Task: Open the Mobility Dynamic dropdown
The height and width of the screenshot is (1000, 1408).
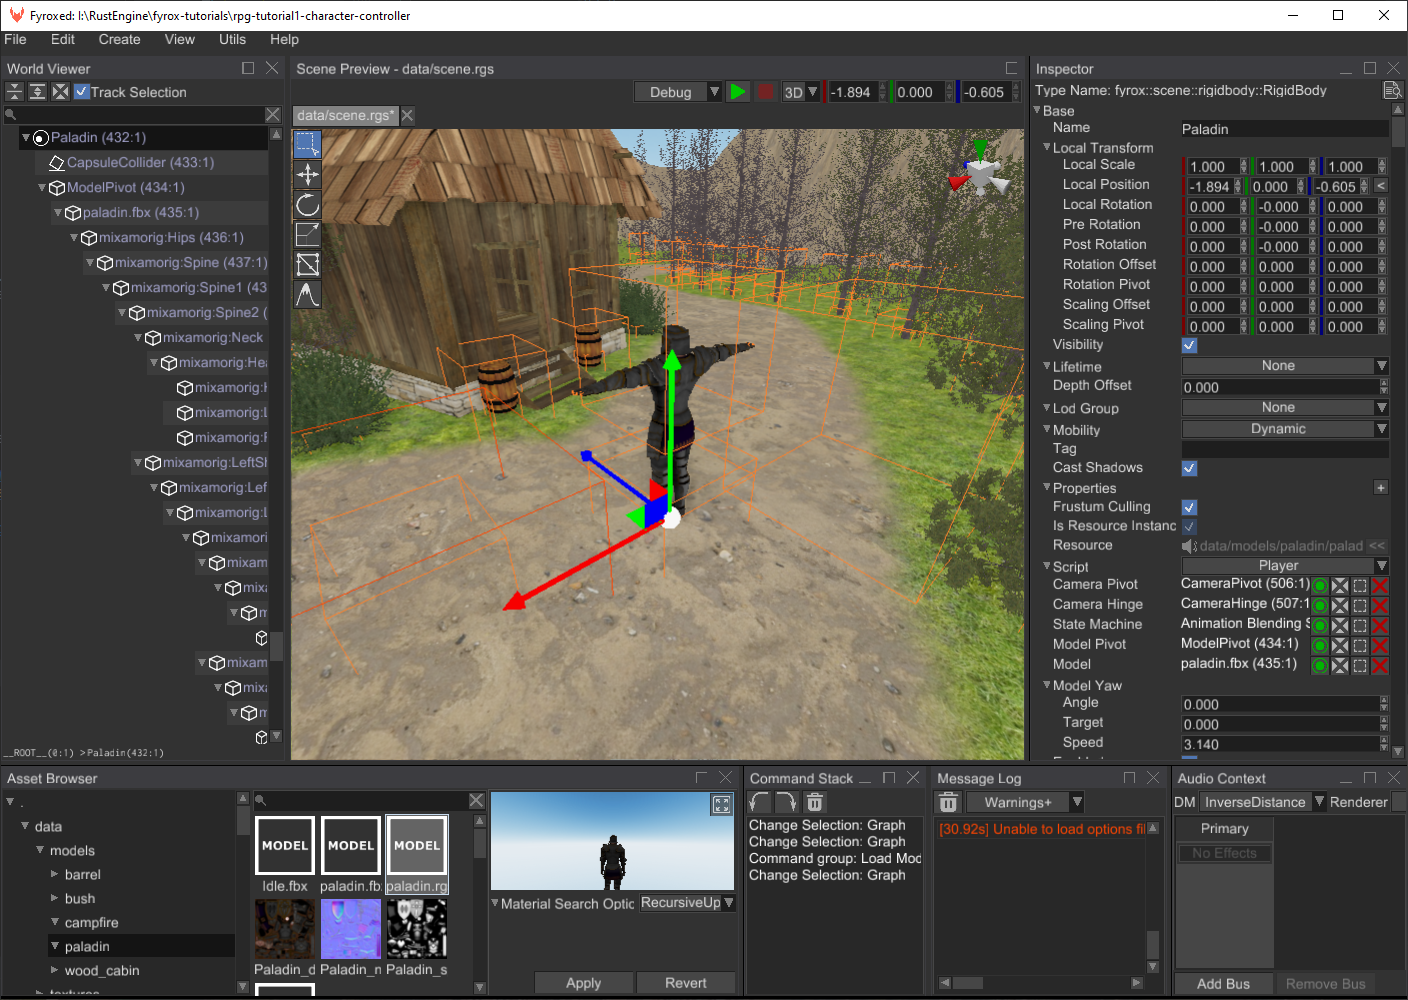Action: point(1285,429)
